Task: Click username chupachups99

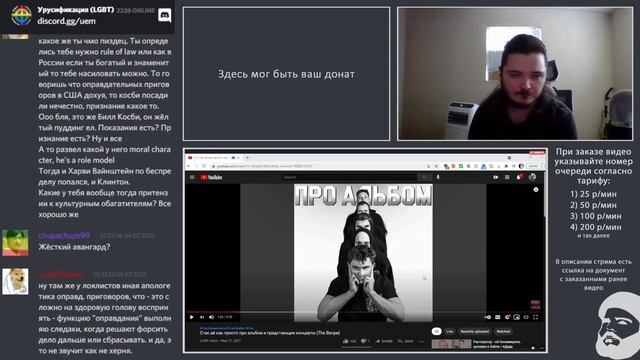Action: 64,236
